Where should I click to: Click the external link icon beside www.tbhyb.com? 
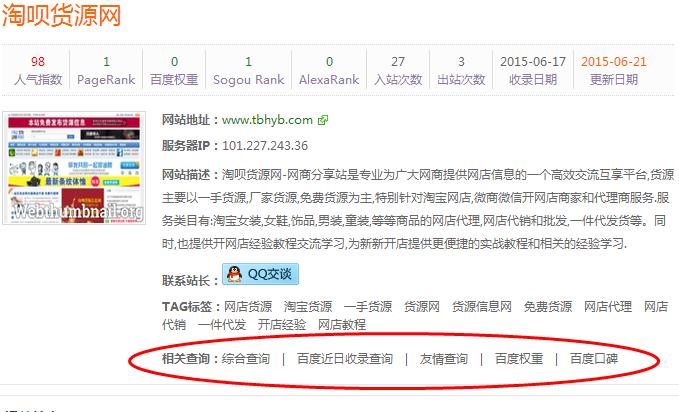pyautogui.click(x=323, y=120)
